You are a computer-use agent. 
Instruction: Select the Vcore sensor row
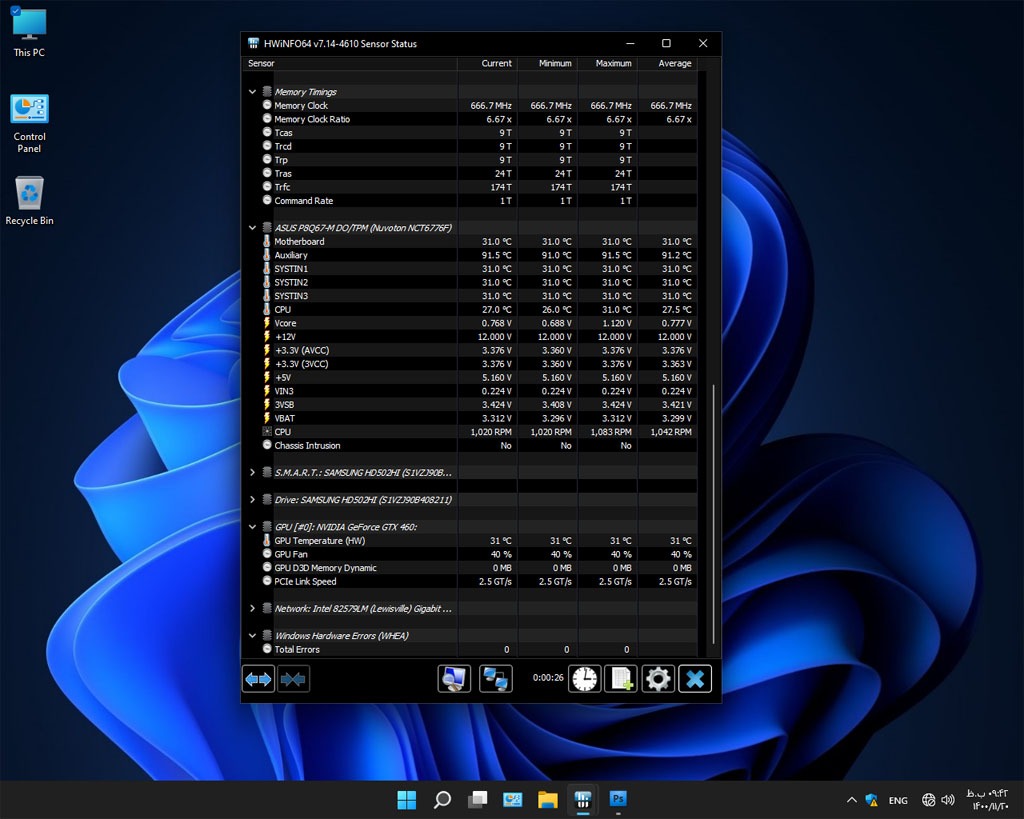coord(286,323)
